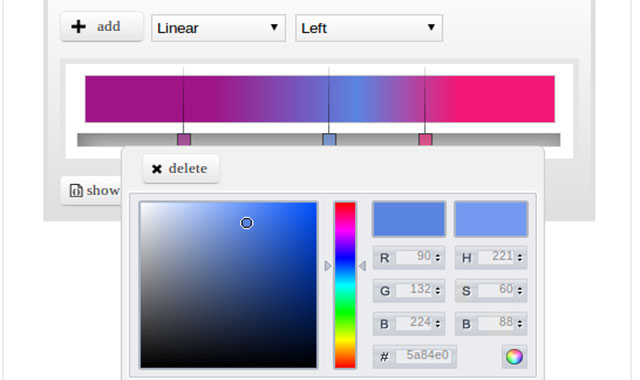Viewport: 640px width, 380px height.
Task: Click the right hue slider arrow
Action: click(362, 266)
